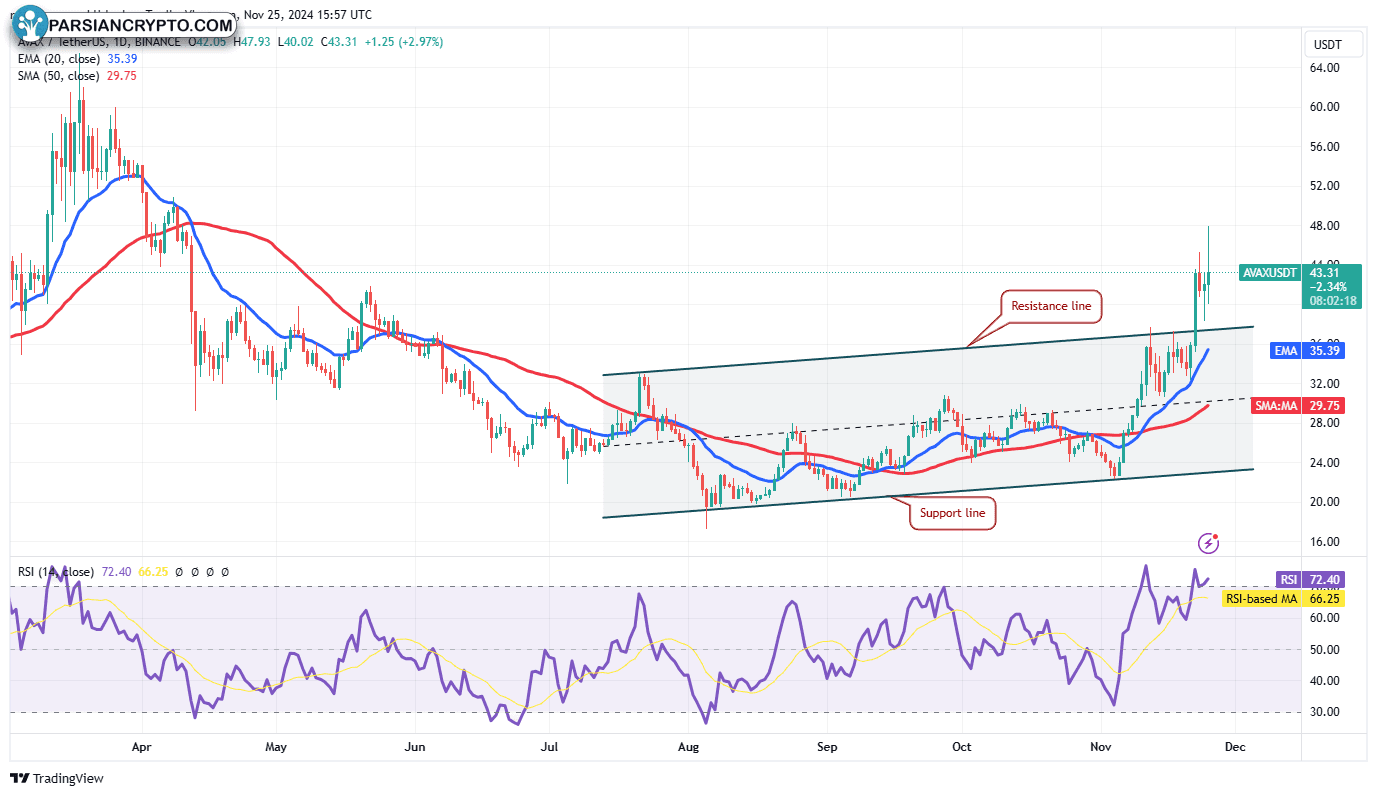The height and width of the screenshot is (796, 1377).
Task: Click the yellow RSI-based MA 66.25 tag
Action: [1285, 598]
